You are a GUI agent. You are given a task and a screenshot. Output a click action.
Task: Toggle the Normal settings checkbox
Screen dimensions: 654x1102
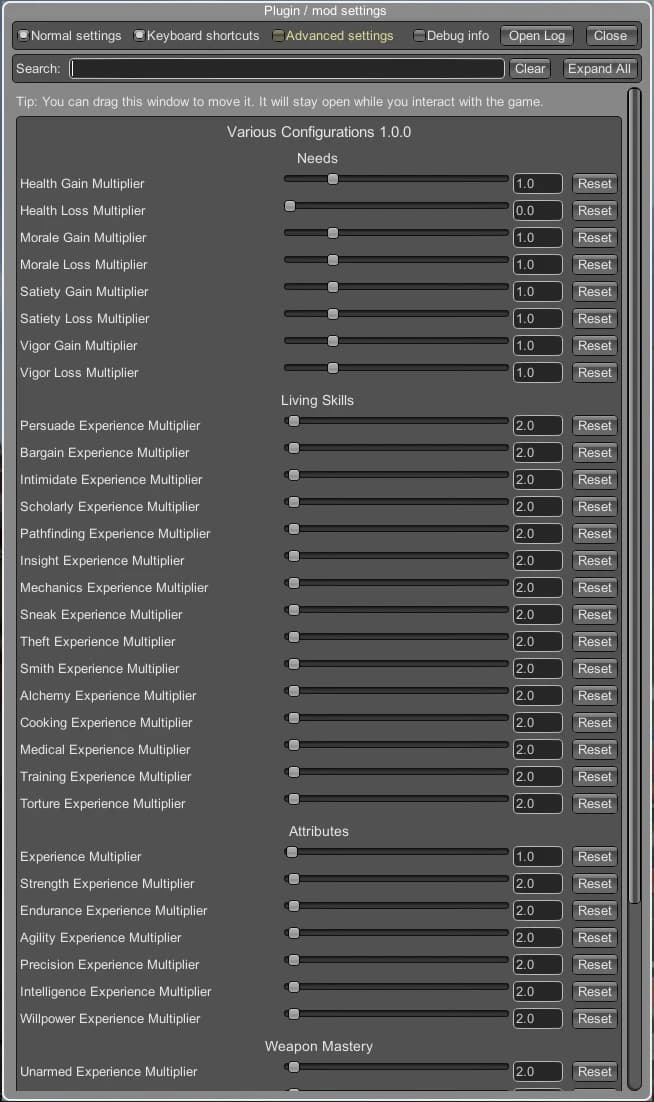pos(24,35)
